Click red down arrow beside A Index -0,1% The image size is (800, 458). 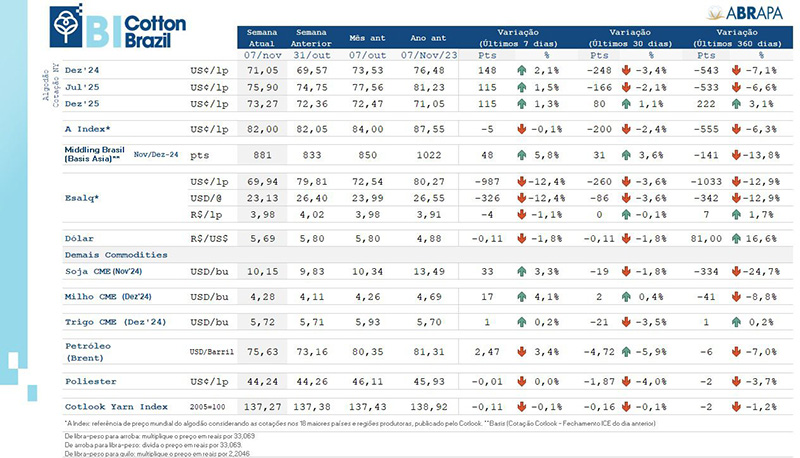[x=521, y=129]
